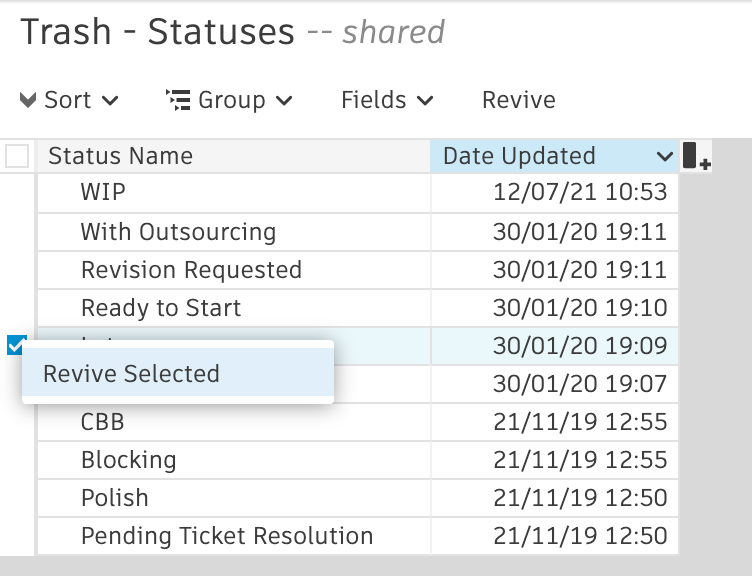
Task: Click the Sort arrow icon
Action: [x=28, y=100]
